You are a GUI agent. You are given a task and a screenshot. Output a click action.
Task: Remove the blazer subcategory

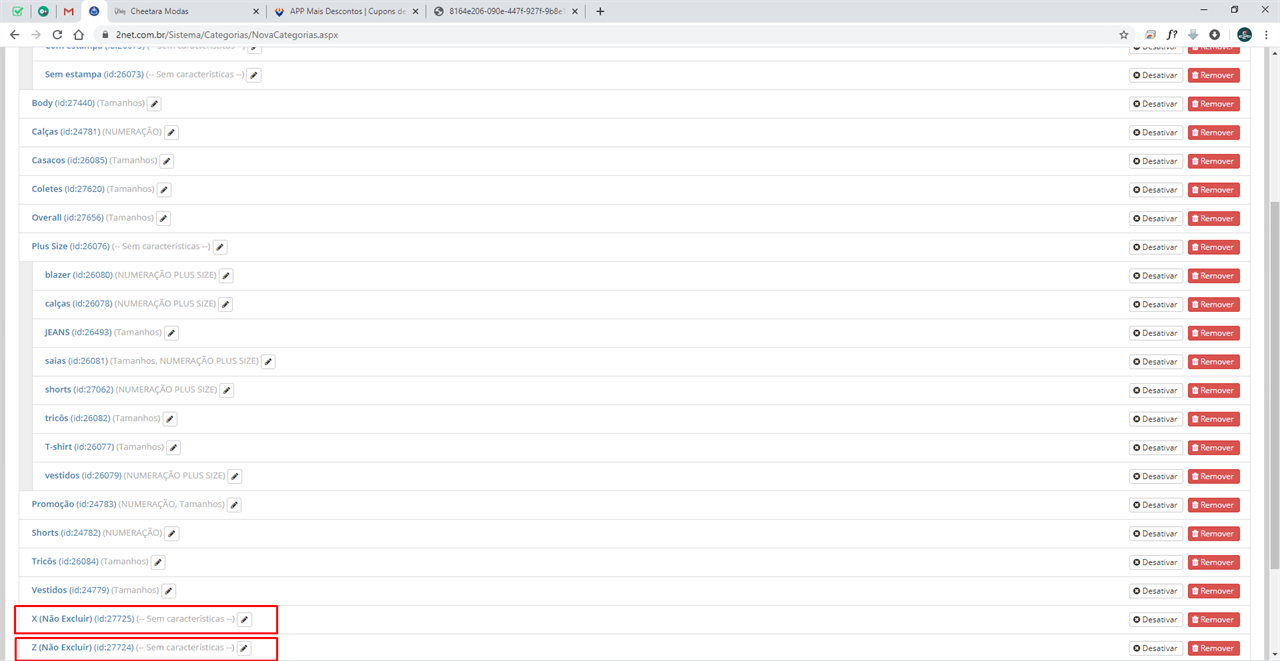1213,276
